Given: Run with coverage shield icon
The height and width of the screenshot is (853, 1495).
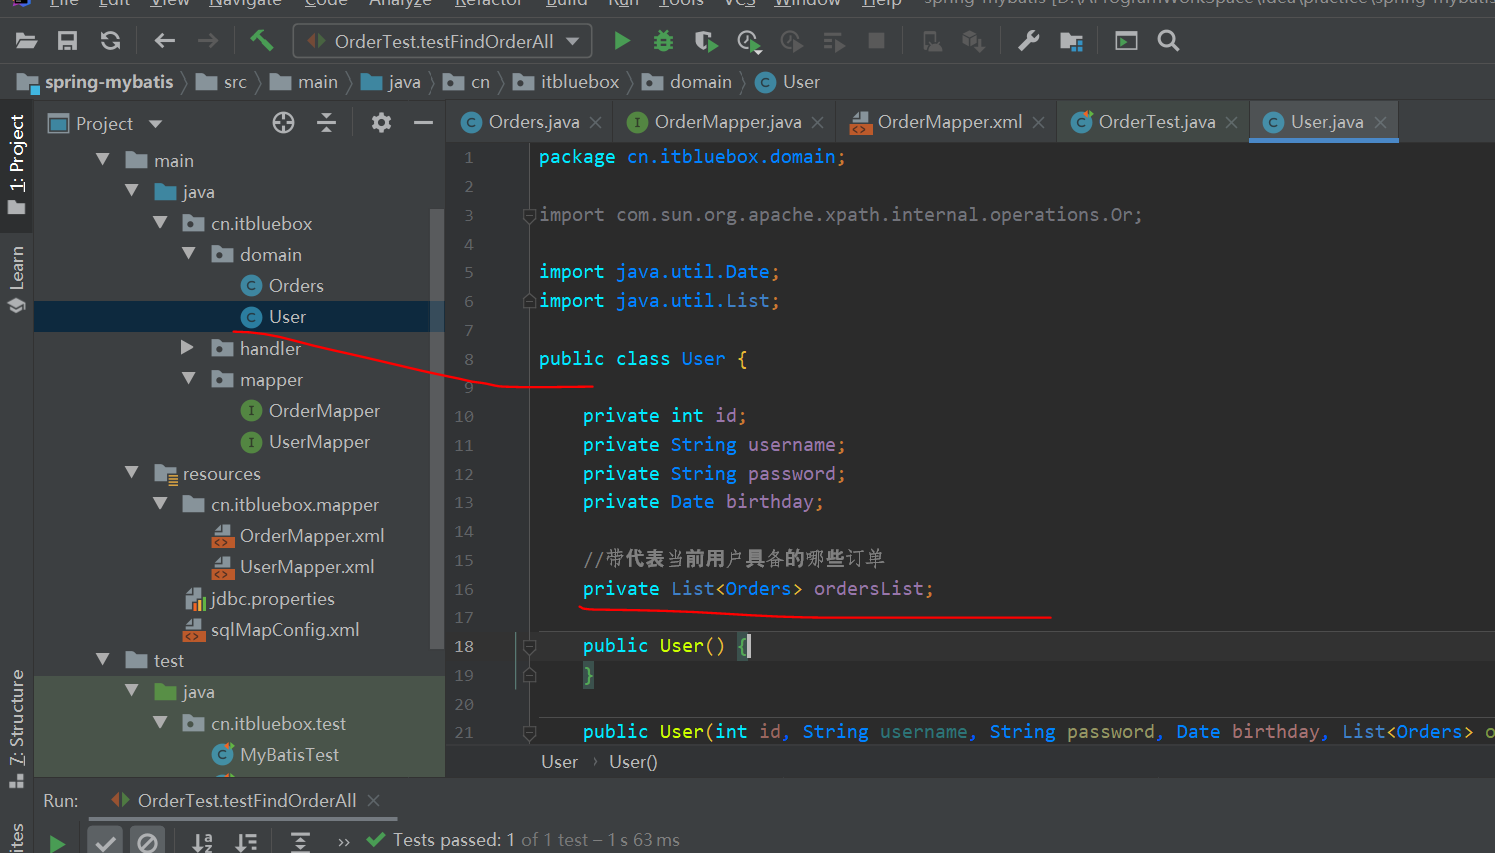Looking at the screenshot, I should 706,41.
